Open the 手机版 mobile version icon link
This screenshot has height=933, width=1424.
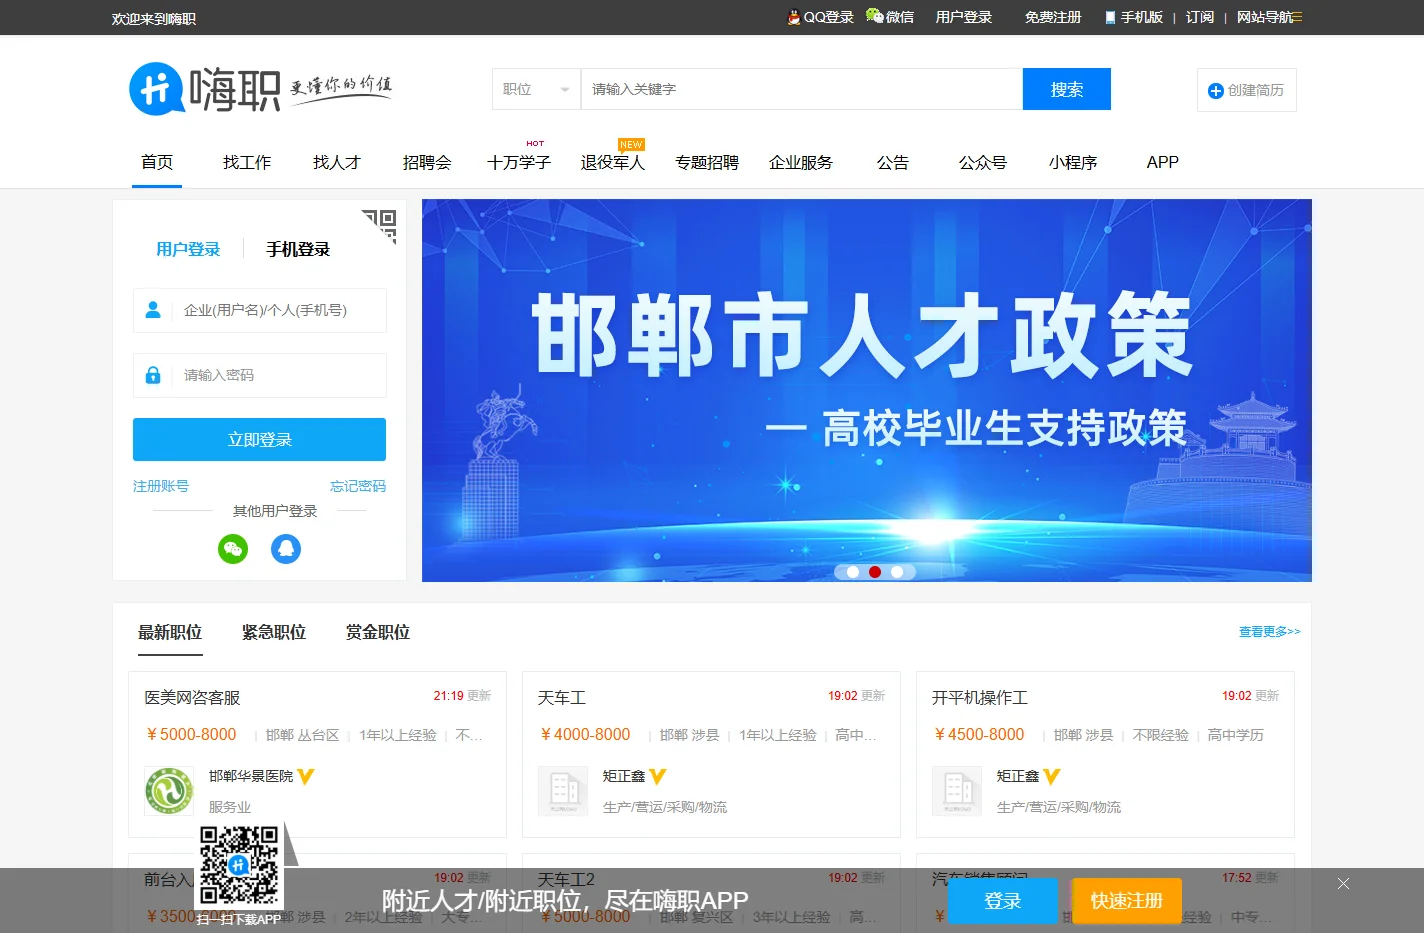[1110, 18]
